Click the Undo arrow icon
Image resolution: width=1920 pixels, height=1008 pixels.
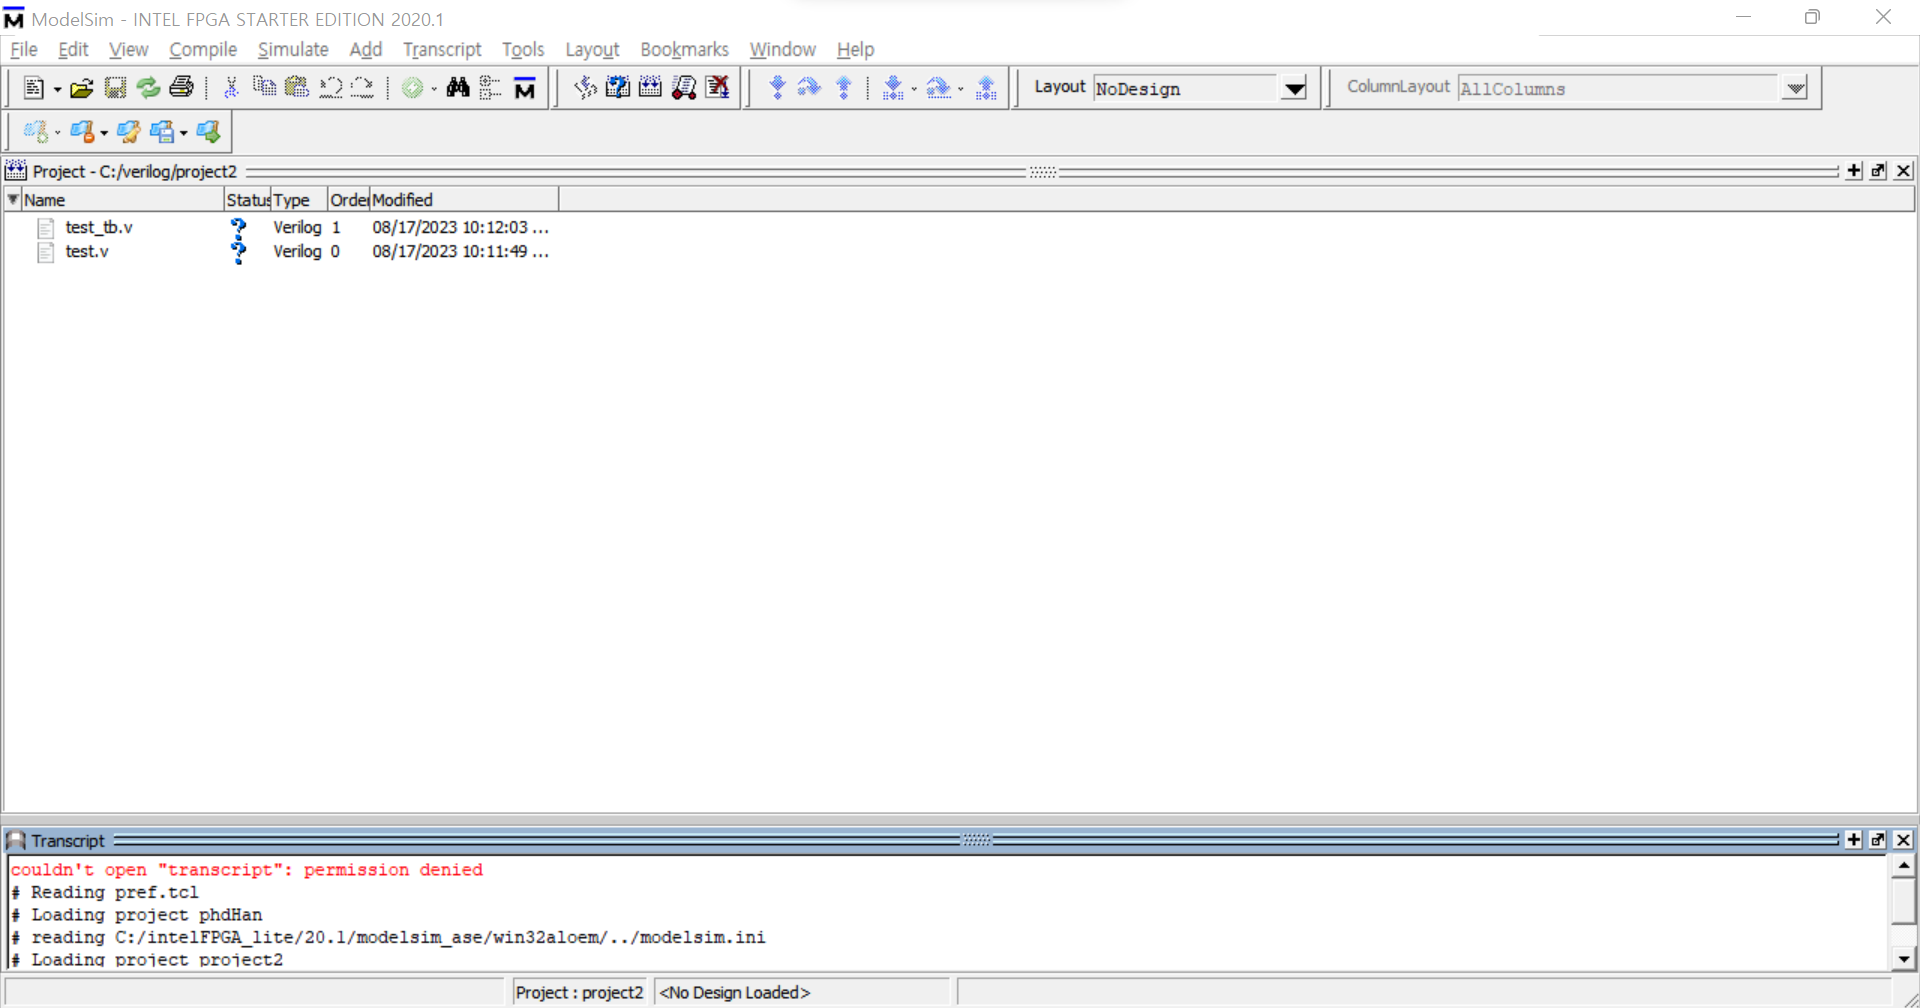pyautogui.click(x=330, y=88)
